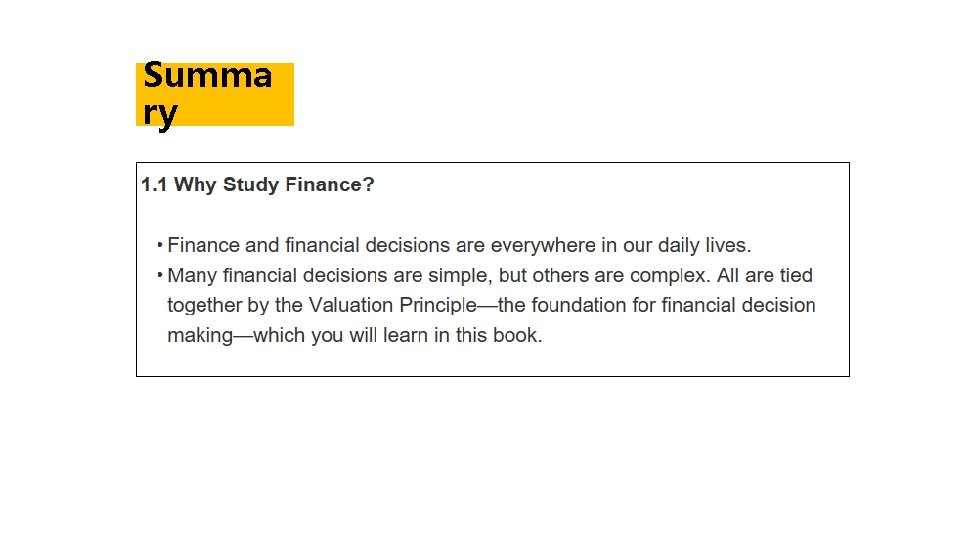Image resolution: width=960 pixels, height=540 pixels.
Task: Select the '1.1 Why Study Finance?' heading
Action: tap(257, 185)
